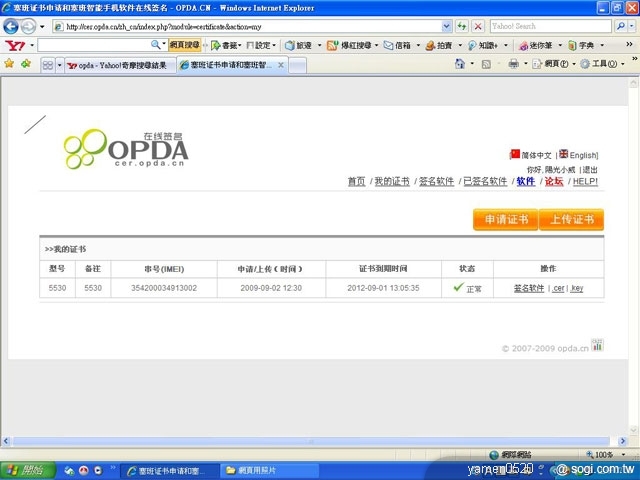Viewport: 640px width, 480px height.
Task: Click the 申请证书 orange button
Action: (x=505, y=220)
